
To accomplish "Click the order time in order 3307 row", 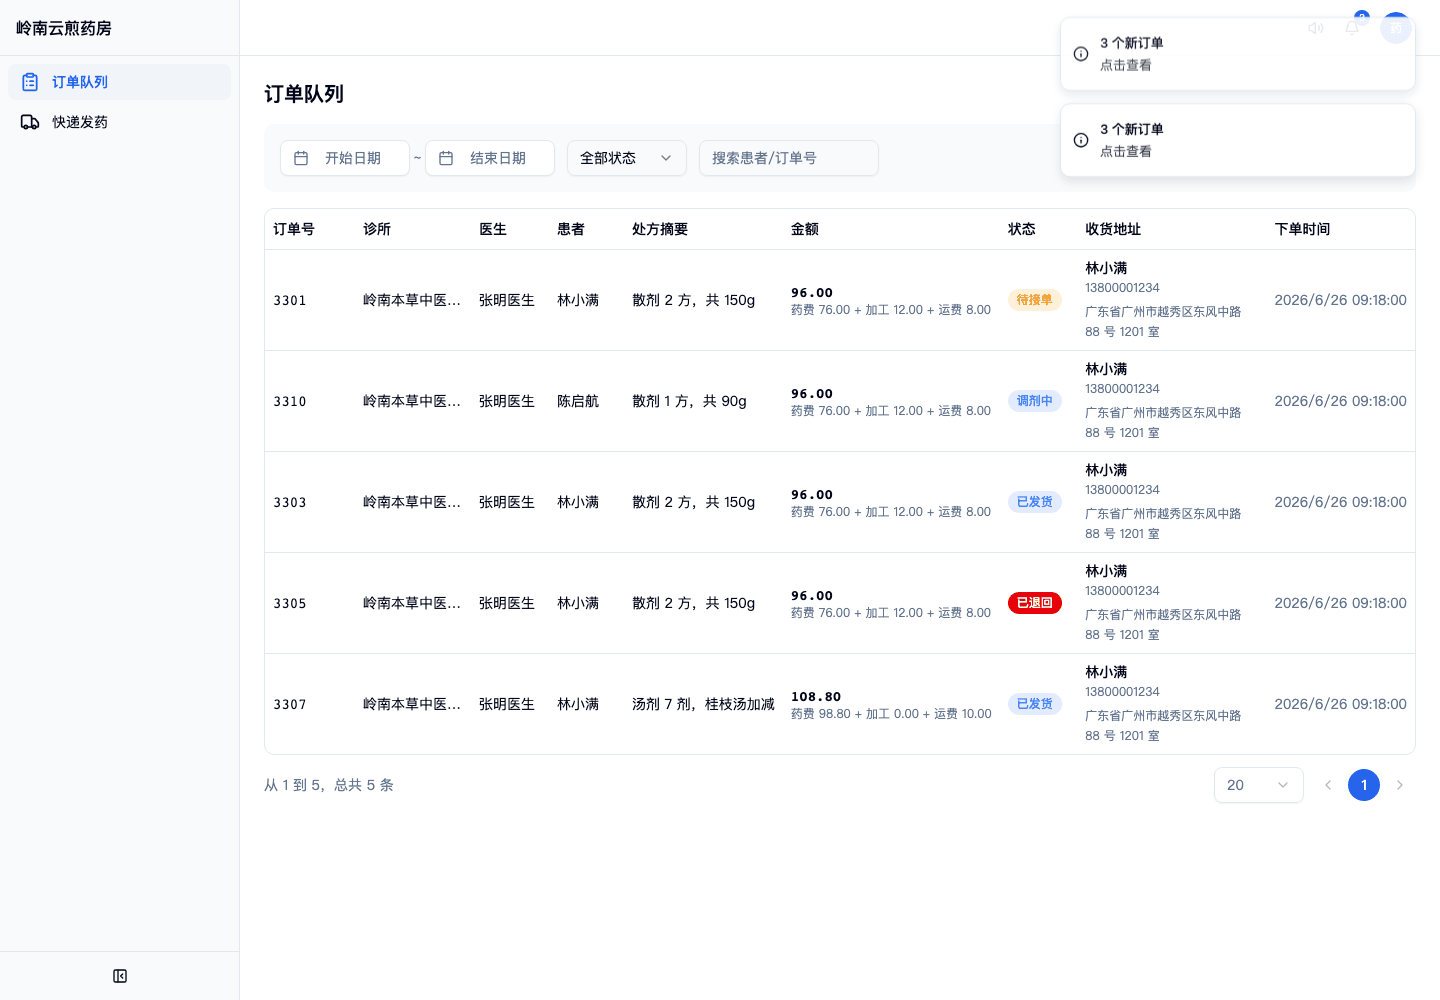I will pos(1340,704).
